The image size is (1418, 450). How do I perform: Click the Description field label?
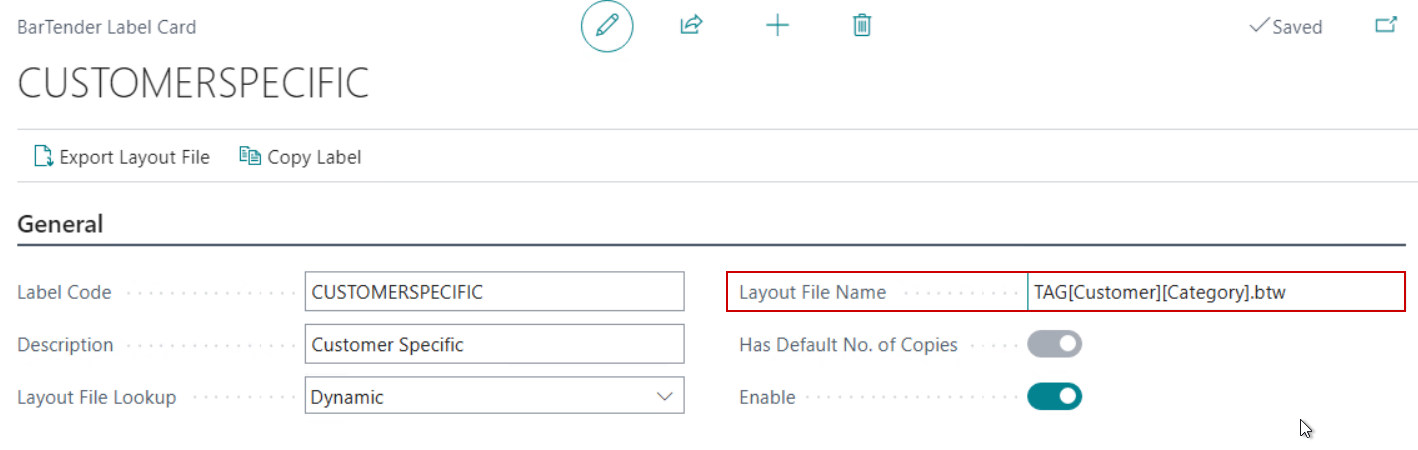click(65, 345)
